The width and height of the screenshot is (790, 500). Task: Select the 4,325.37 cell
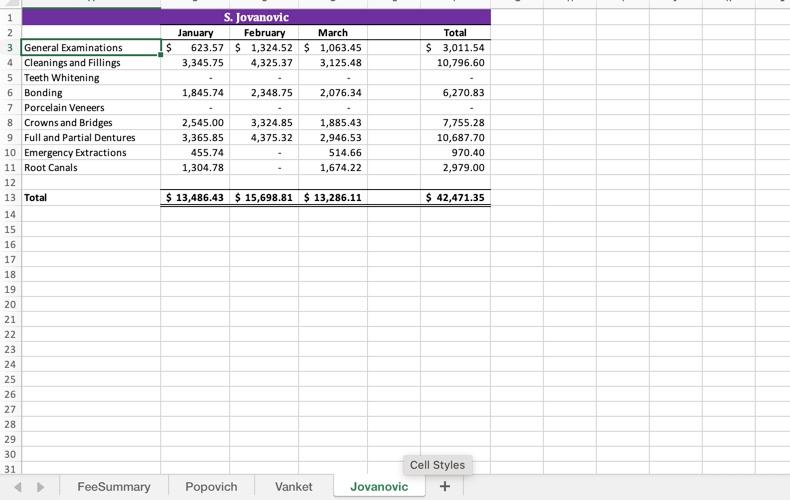[264, 62]
